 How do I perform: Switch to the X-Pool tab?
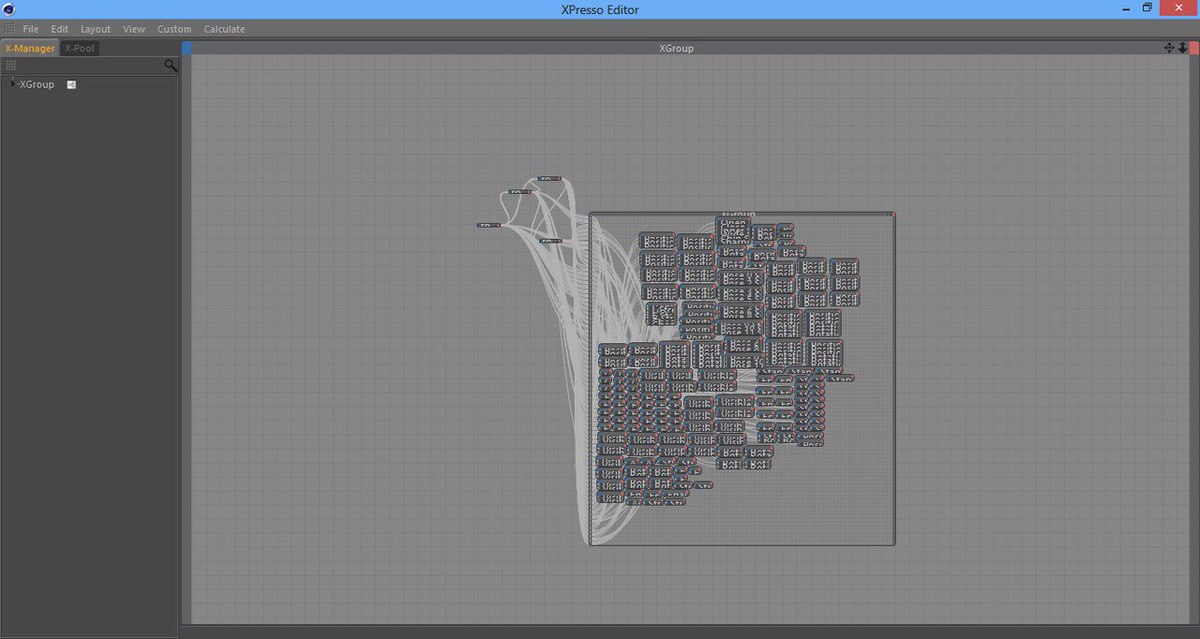pos(80,48)
